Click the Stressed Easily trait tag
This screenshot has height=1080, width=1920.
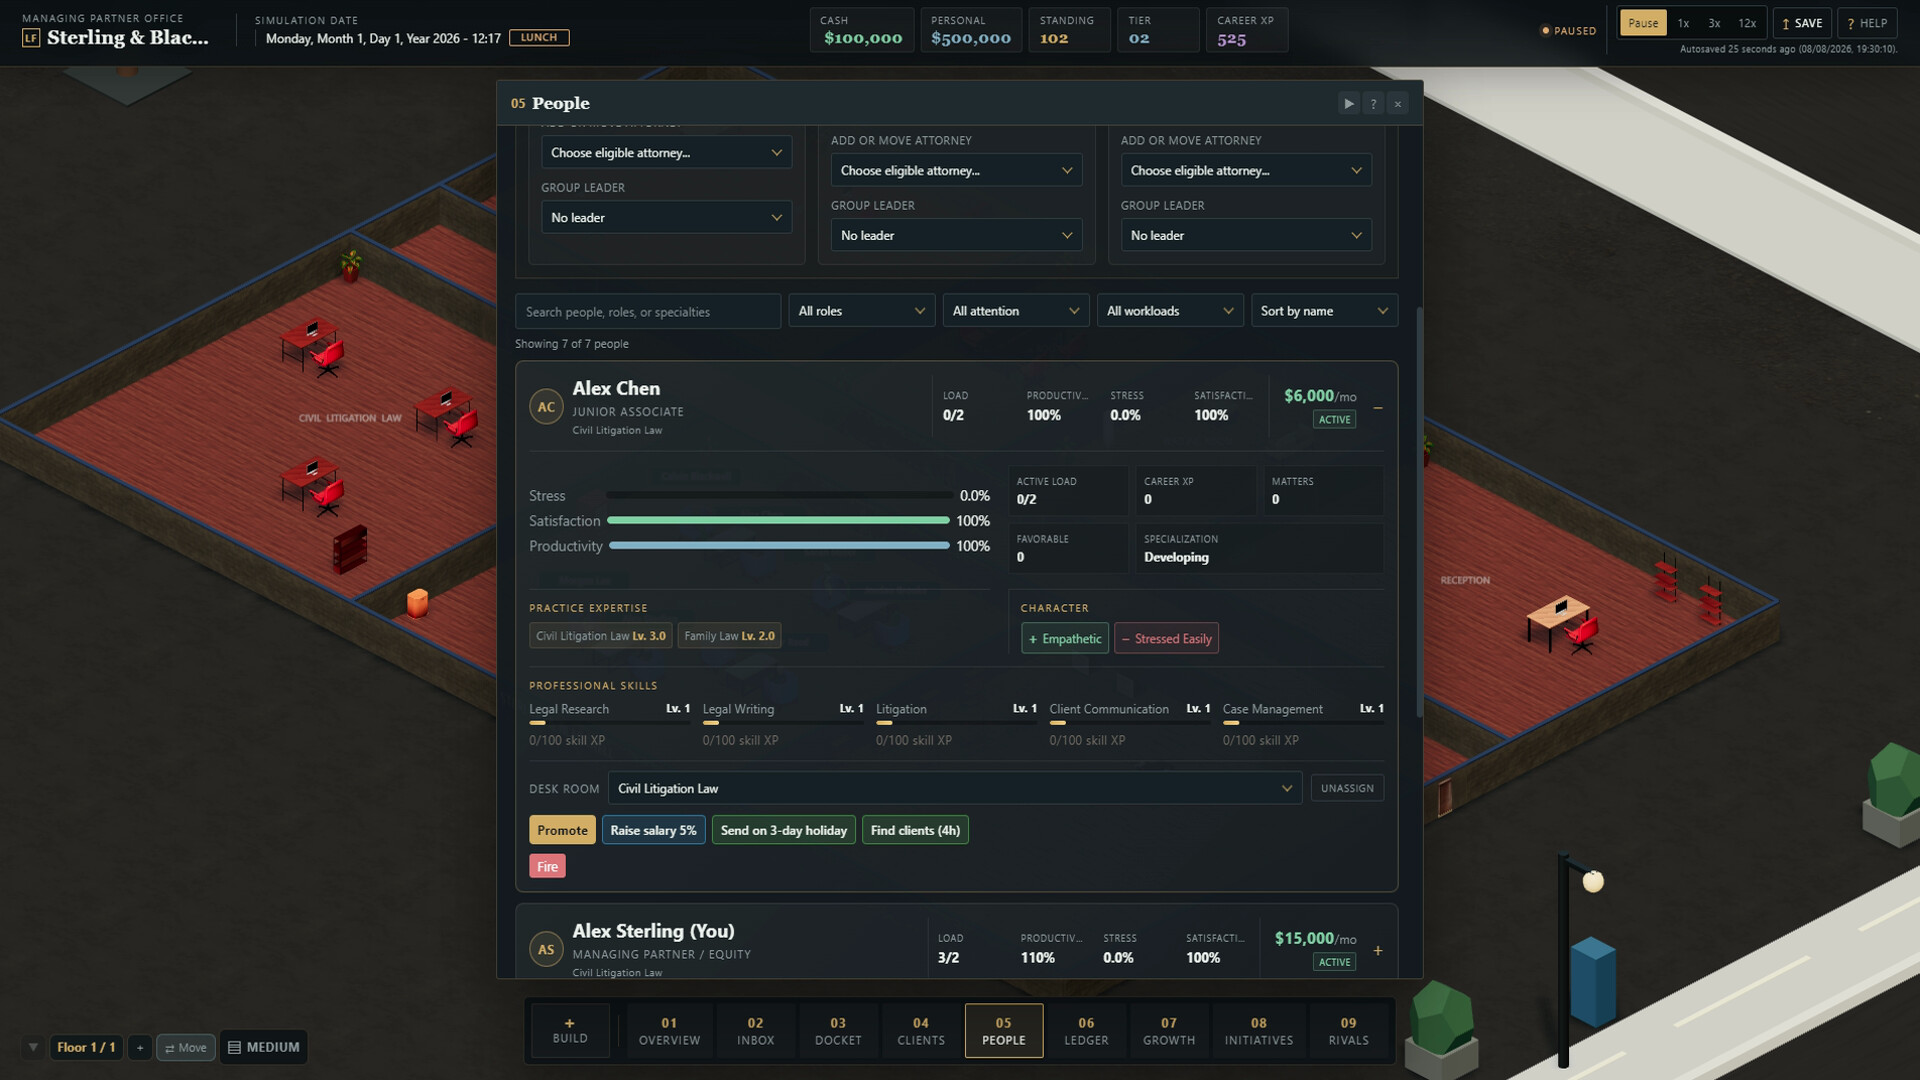click(x=1166, y=638)
